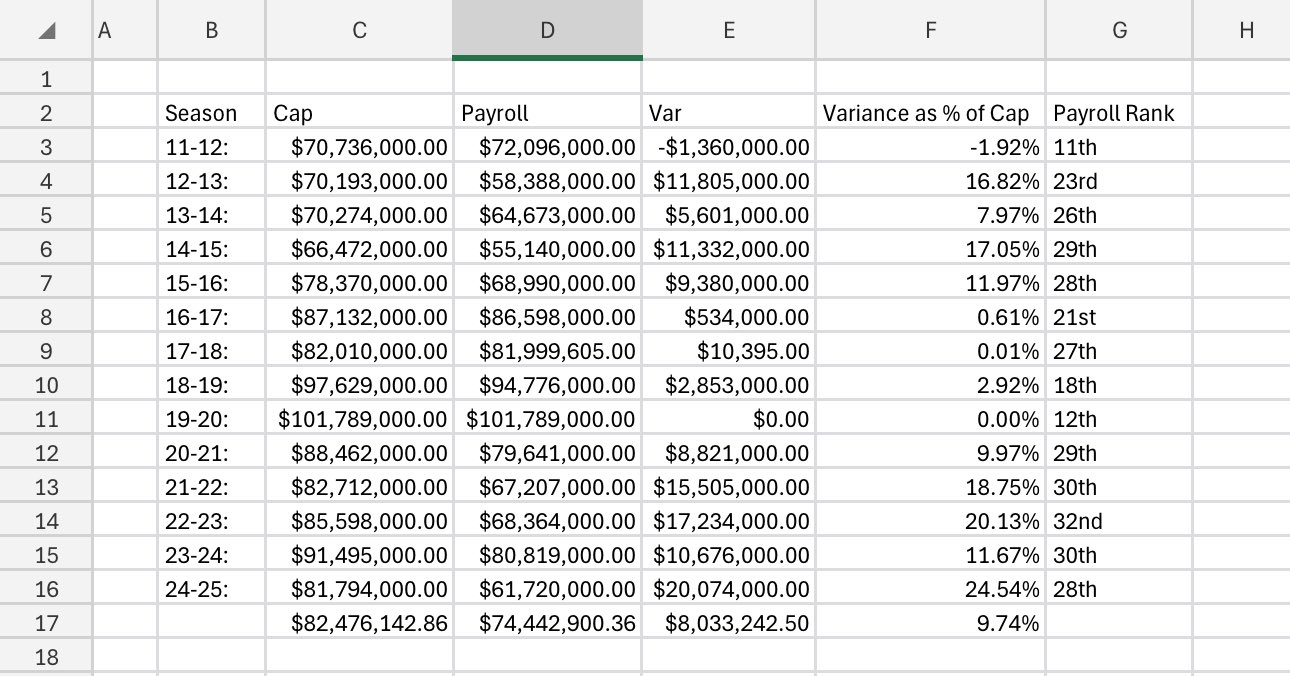The height and width of the screenshot is (676, 1290).
Task: Click payroll rank 26th
Action: (1119, 215)
